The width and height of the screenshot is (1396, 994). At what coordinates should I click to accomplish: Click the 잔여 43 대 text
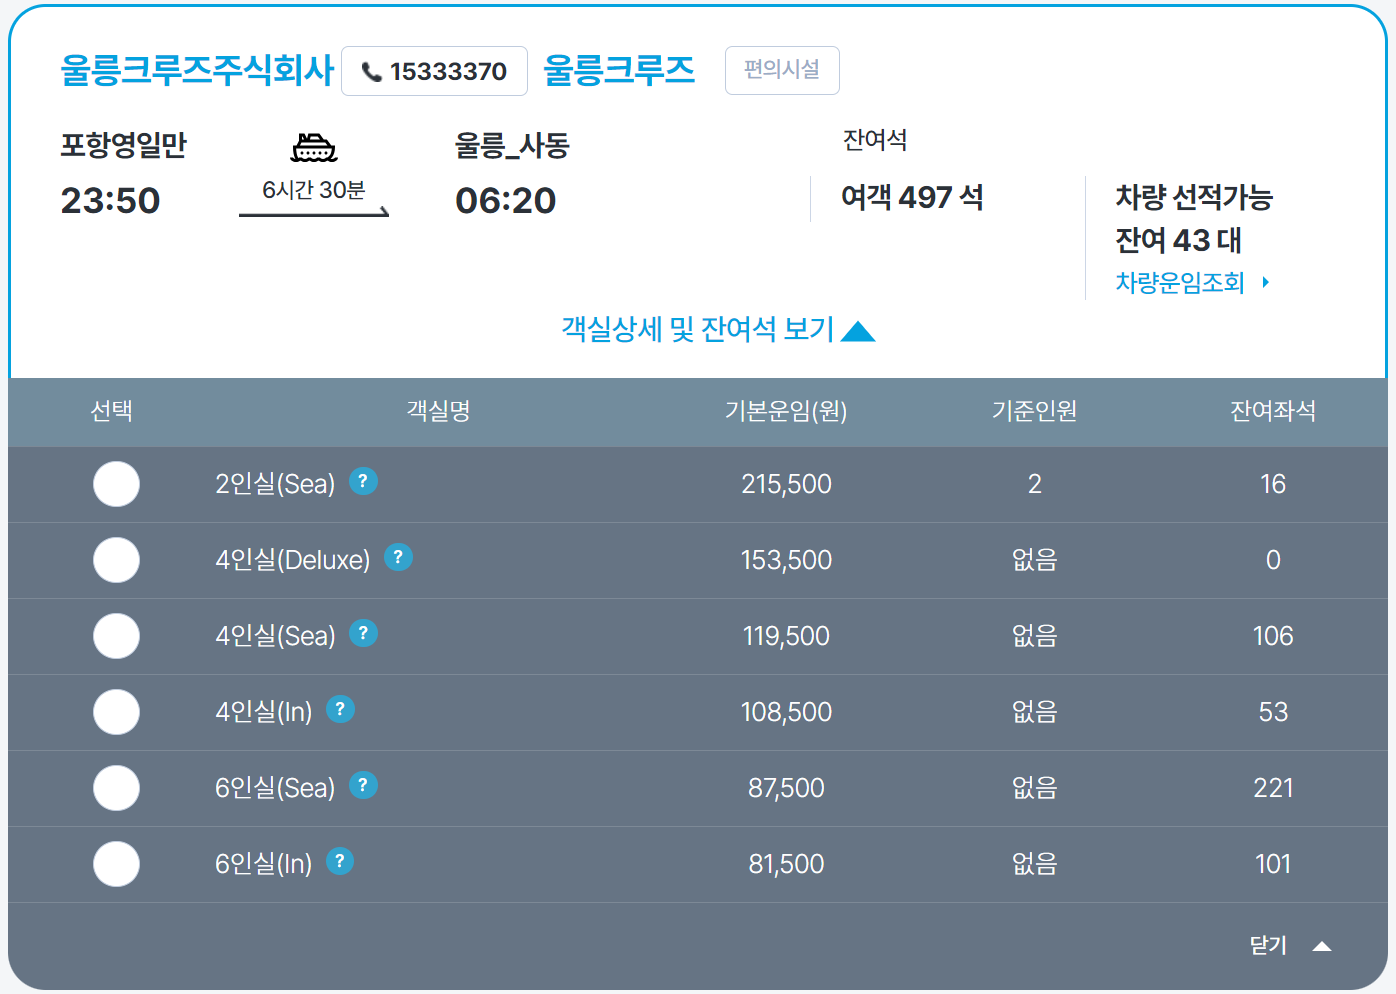point(1178,240)
